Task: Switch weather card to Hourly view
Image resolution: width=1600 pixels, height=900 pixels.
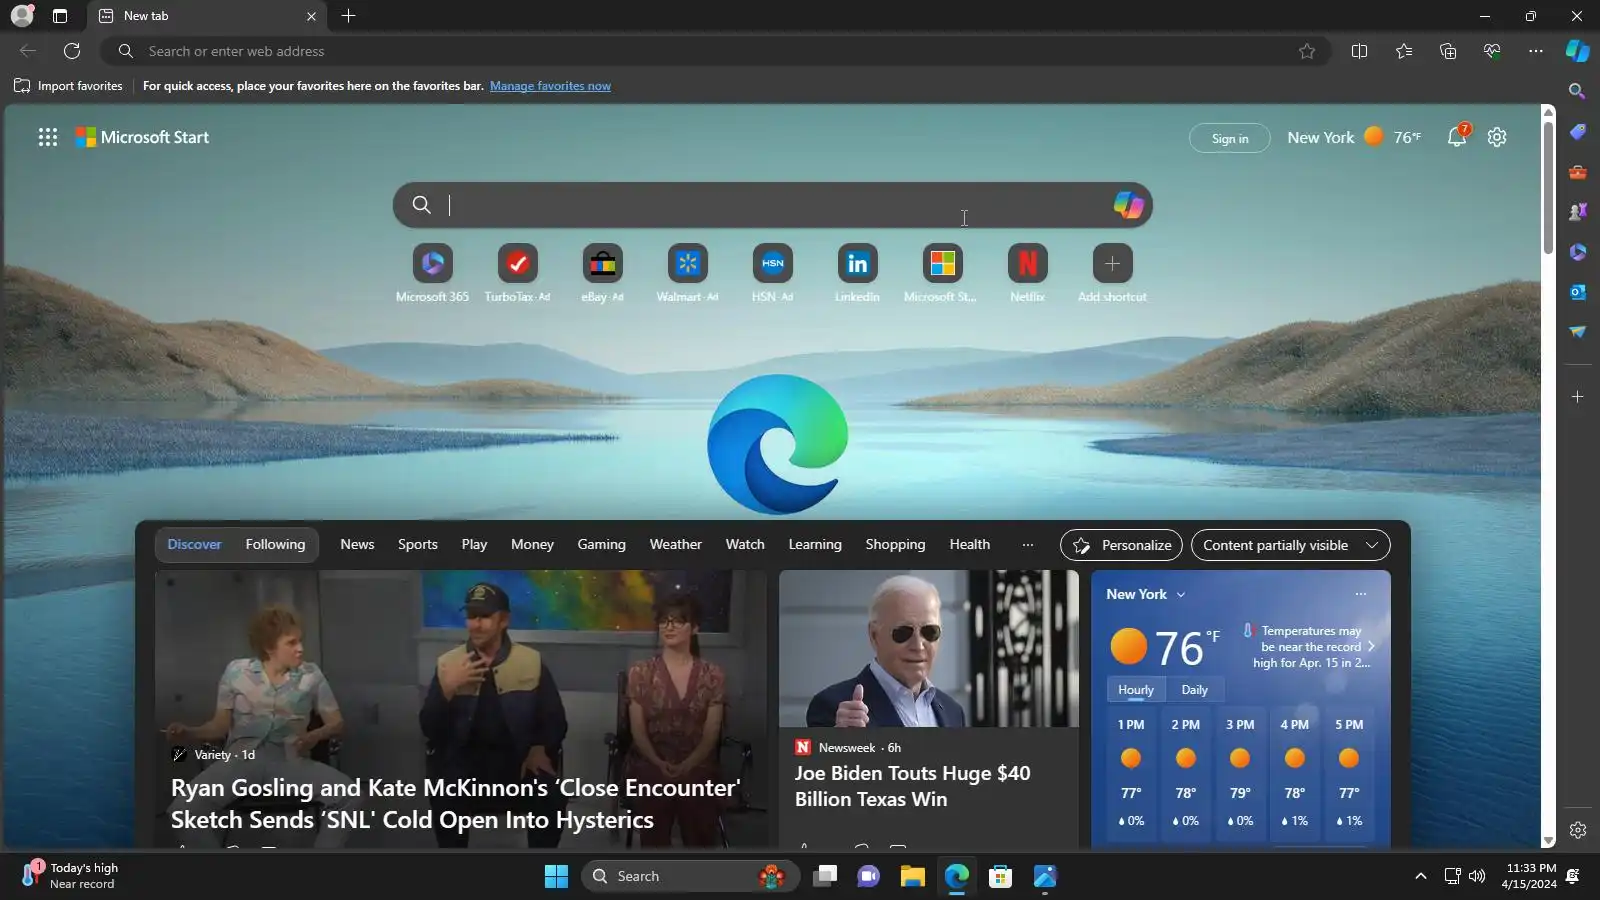Action: (1136, 690)
